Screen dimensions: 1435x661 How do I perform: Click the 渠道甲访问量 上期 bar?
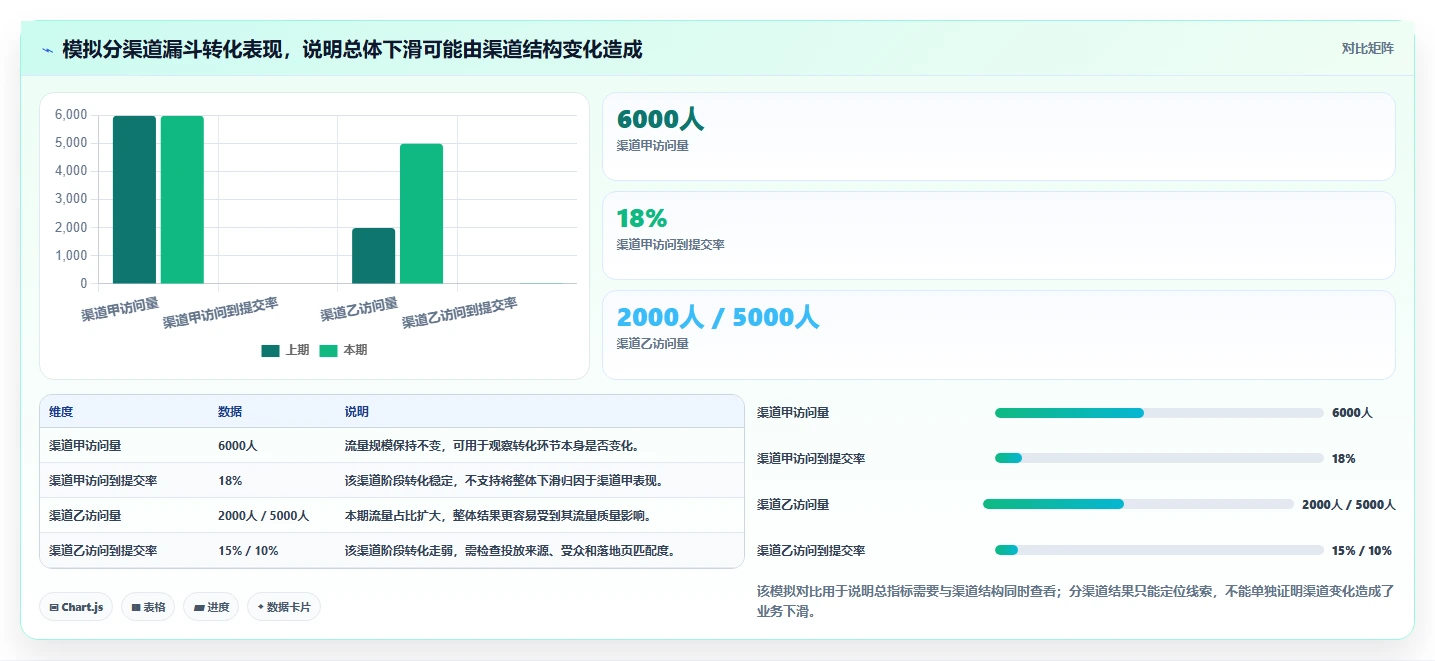click(x=134, y=200)
